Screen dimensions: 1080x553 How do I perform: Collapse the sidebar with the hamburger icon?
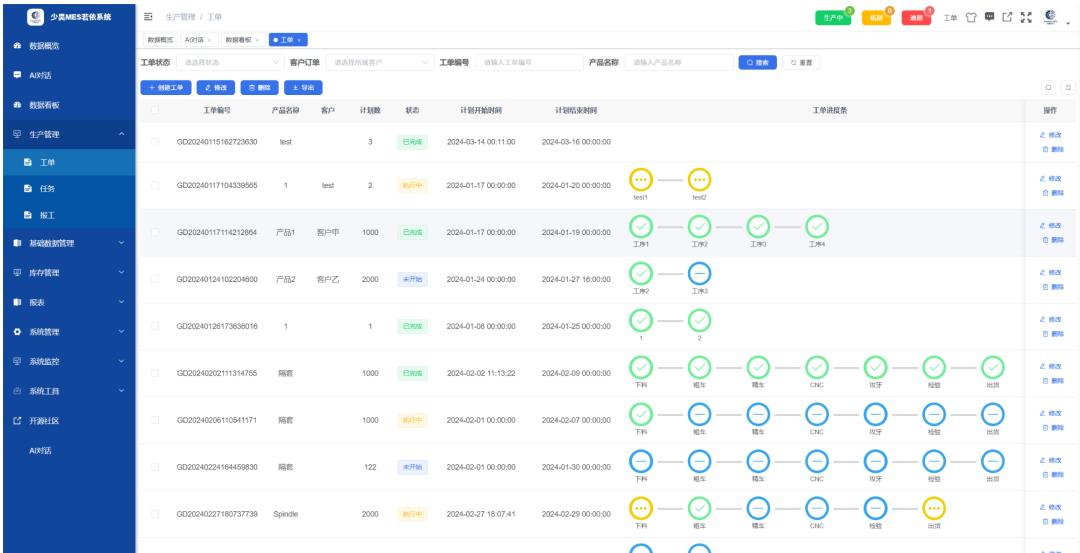click(148, 16)
